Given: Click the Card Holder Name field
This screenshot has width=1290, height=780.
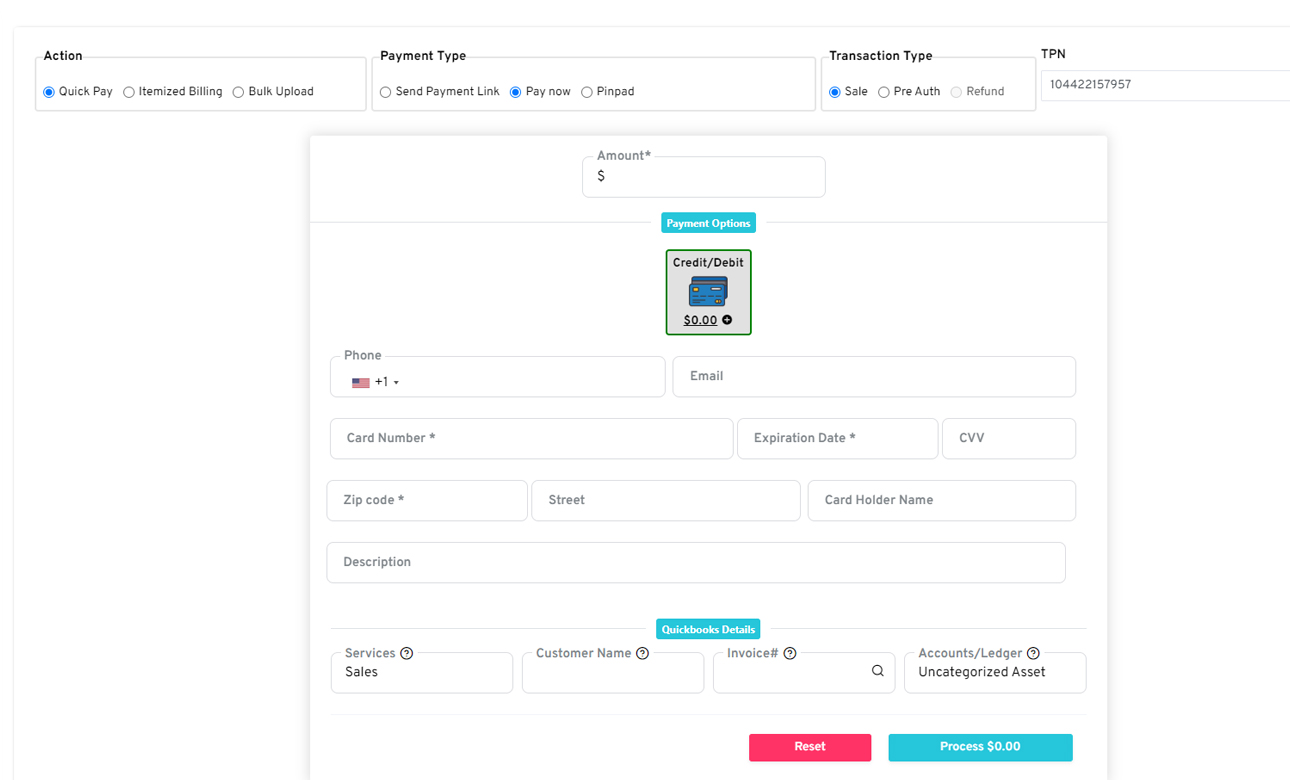Looking at the screenshot, I should tap(942, 500).
